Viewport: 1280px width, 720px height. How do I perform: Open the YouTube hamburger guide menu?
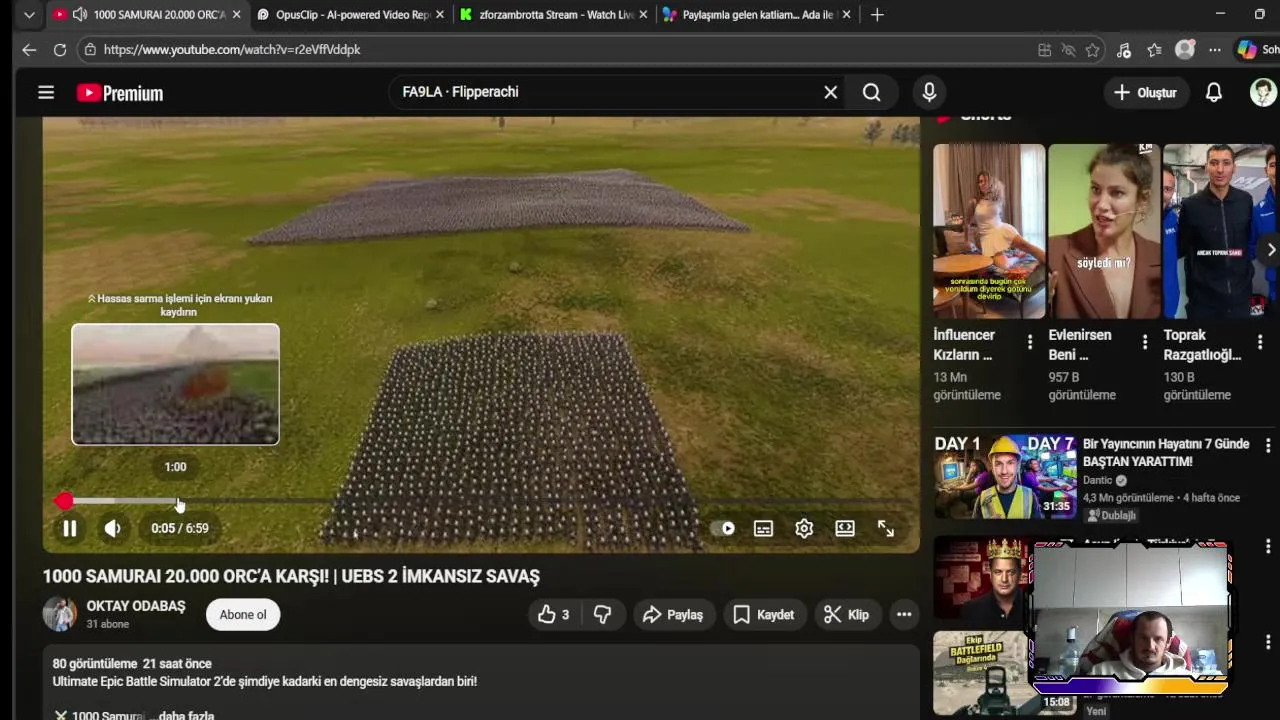click(x=46, y=93)
